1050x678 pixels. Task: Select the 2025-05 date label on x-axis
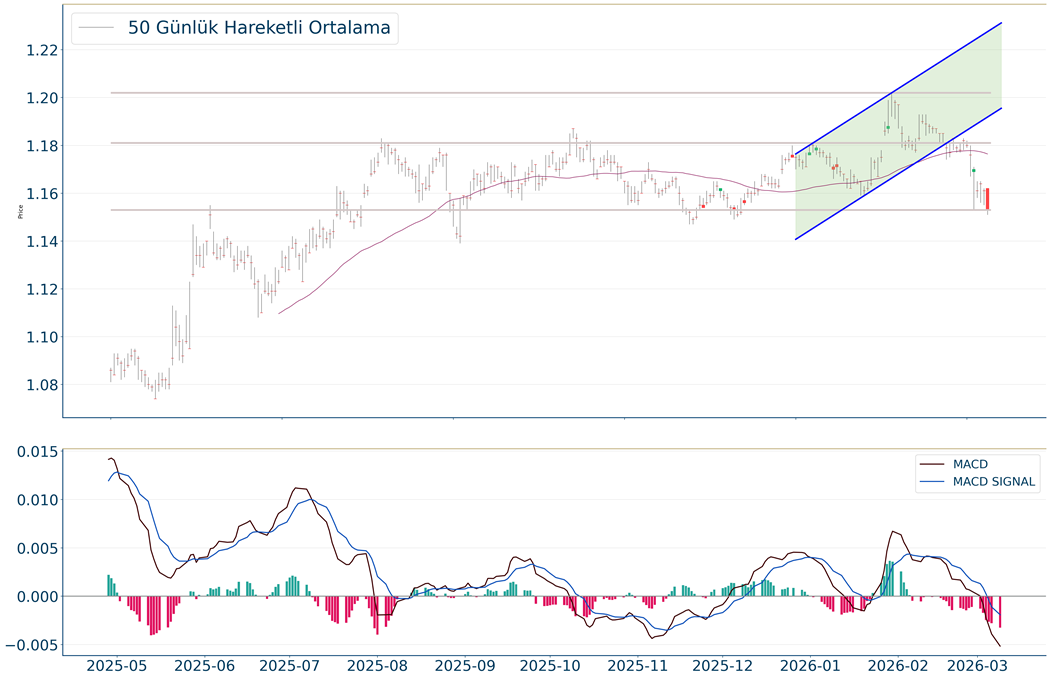[117, 665]
